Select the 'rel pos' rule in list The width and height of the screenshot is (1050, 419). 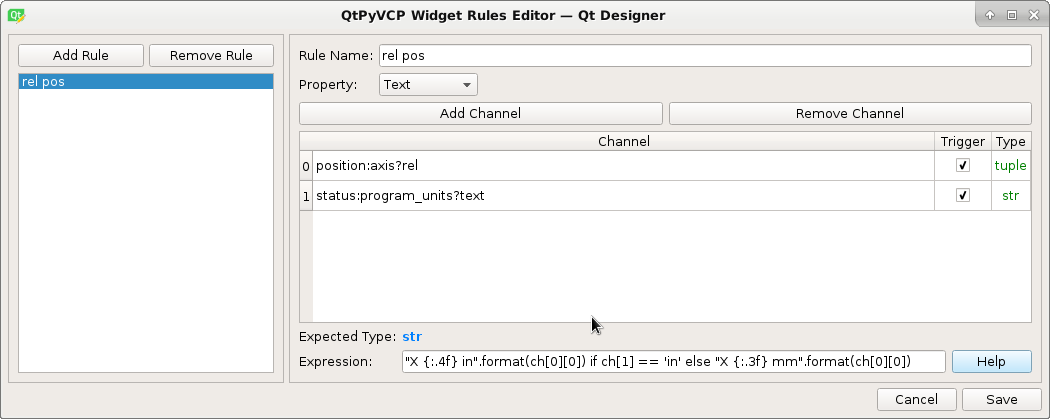[x=146, y=82]
